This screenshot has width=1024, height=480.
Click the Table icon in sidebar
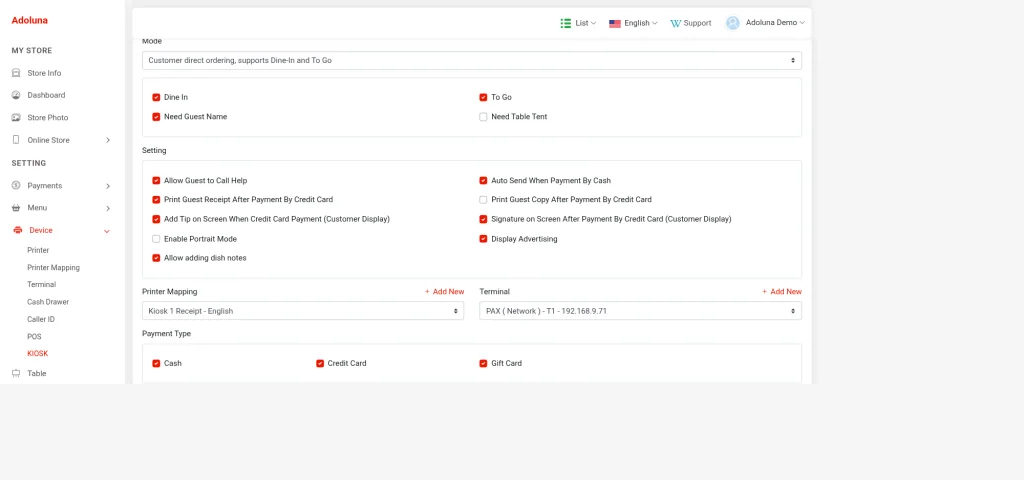tap(16, 374)
